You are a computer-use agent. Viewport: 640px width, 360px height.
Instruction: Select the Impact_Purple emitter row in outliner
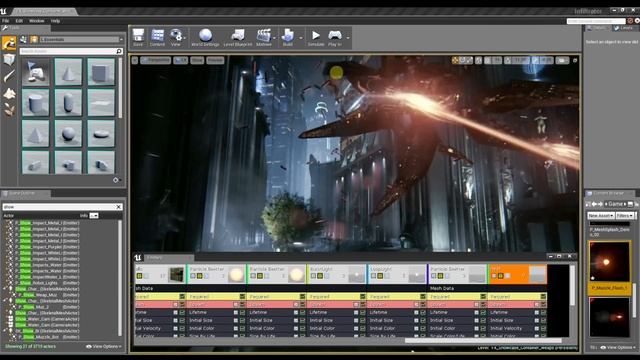(47, 247)
